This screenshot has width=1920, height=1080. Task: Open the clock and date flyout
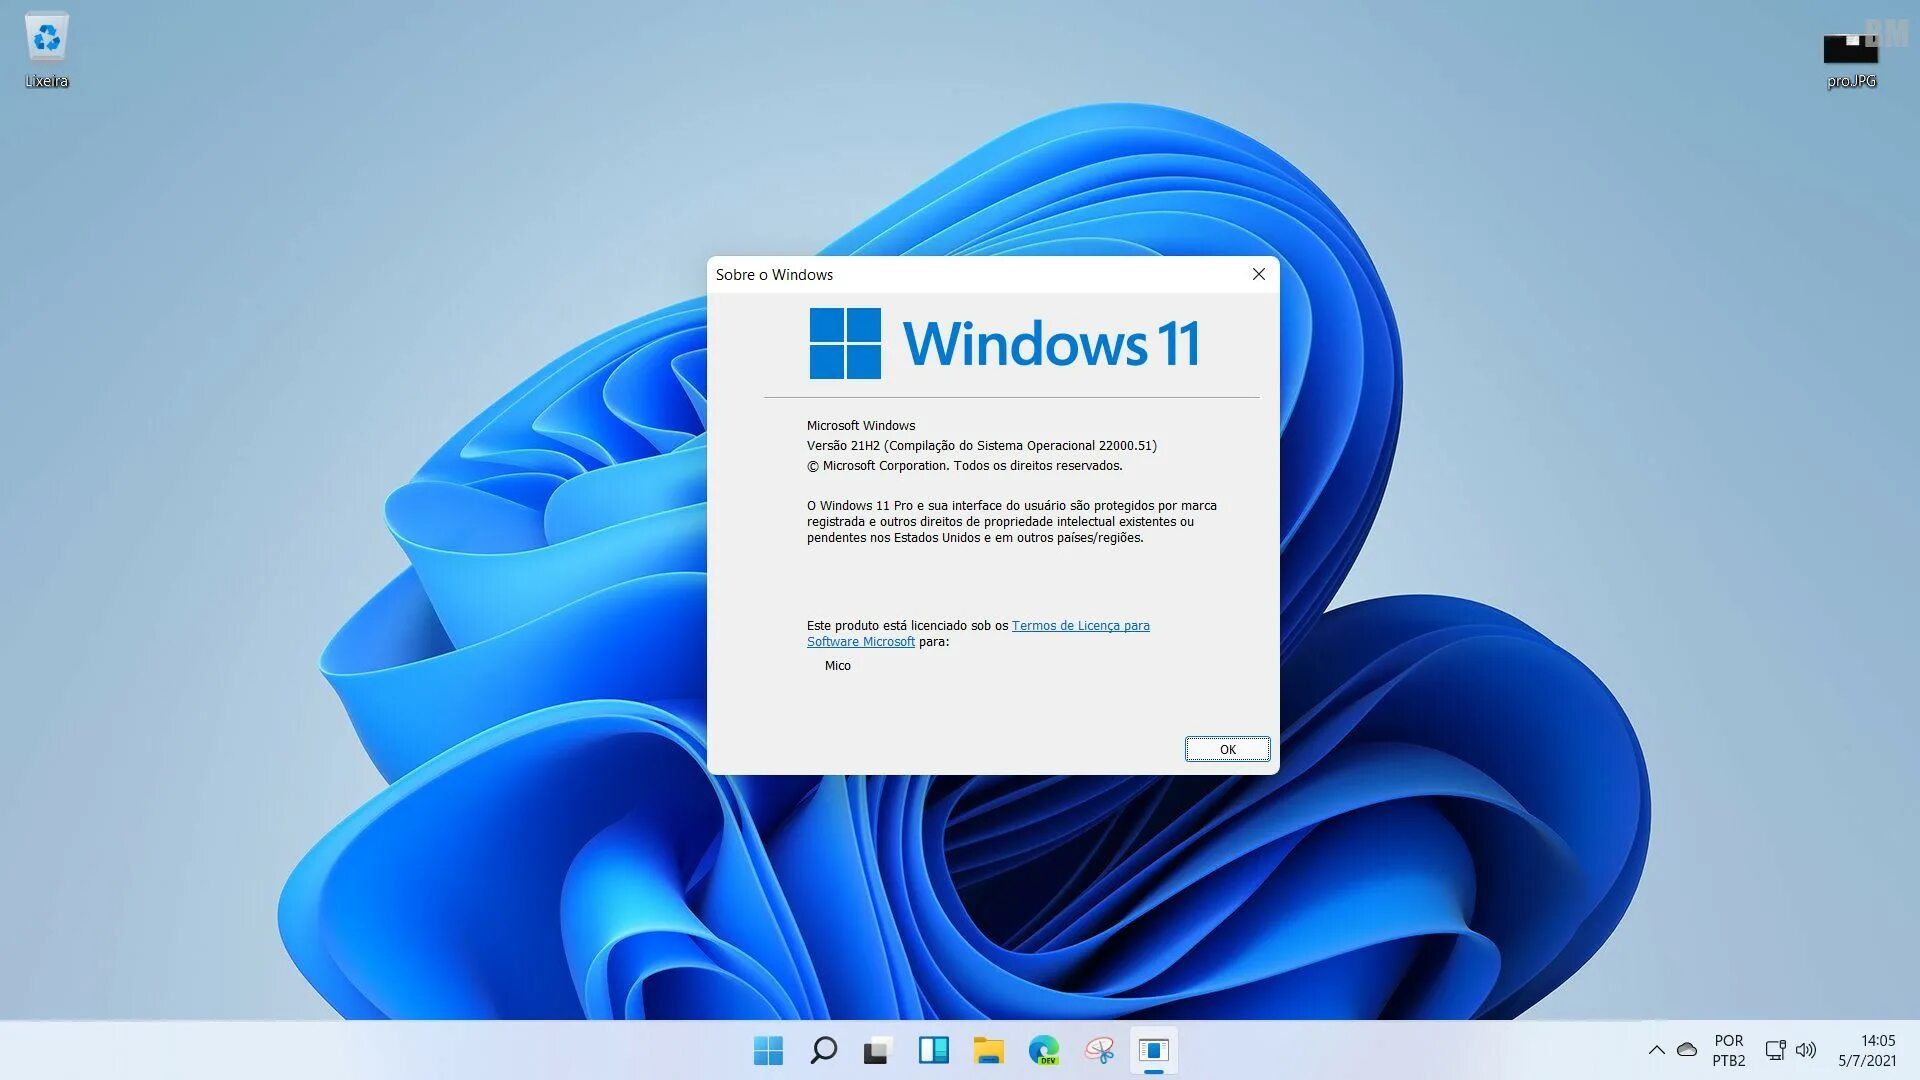tap(1867, 1050)
